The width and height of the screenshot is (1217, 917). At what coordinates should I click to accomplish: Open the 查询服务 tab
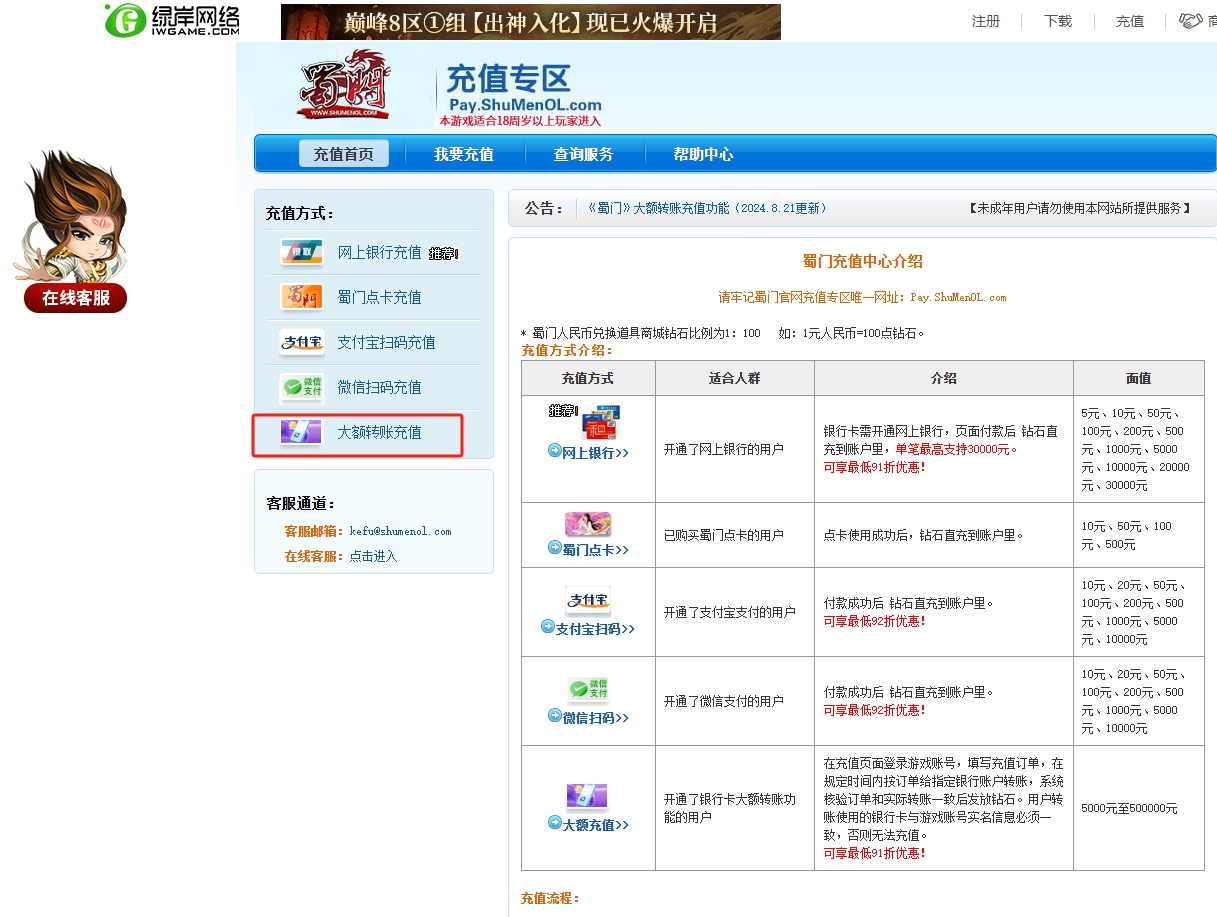tap(584, 154)
